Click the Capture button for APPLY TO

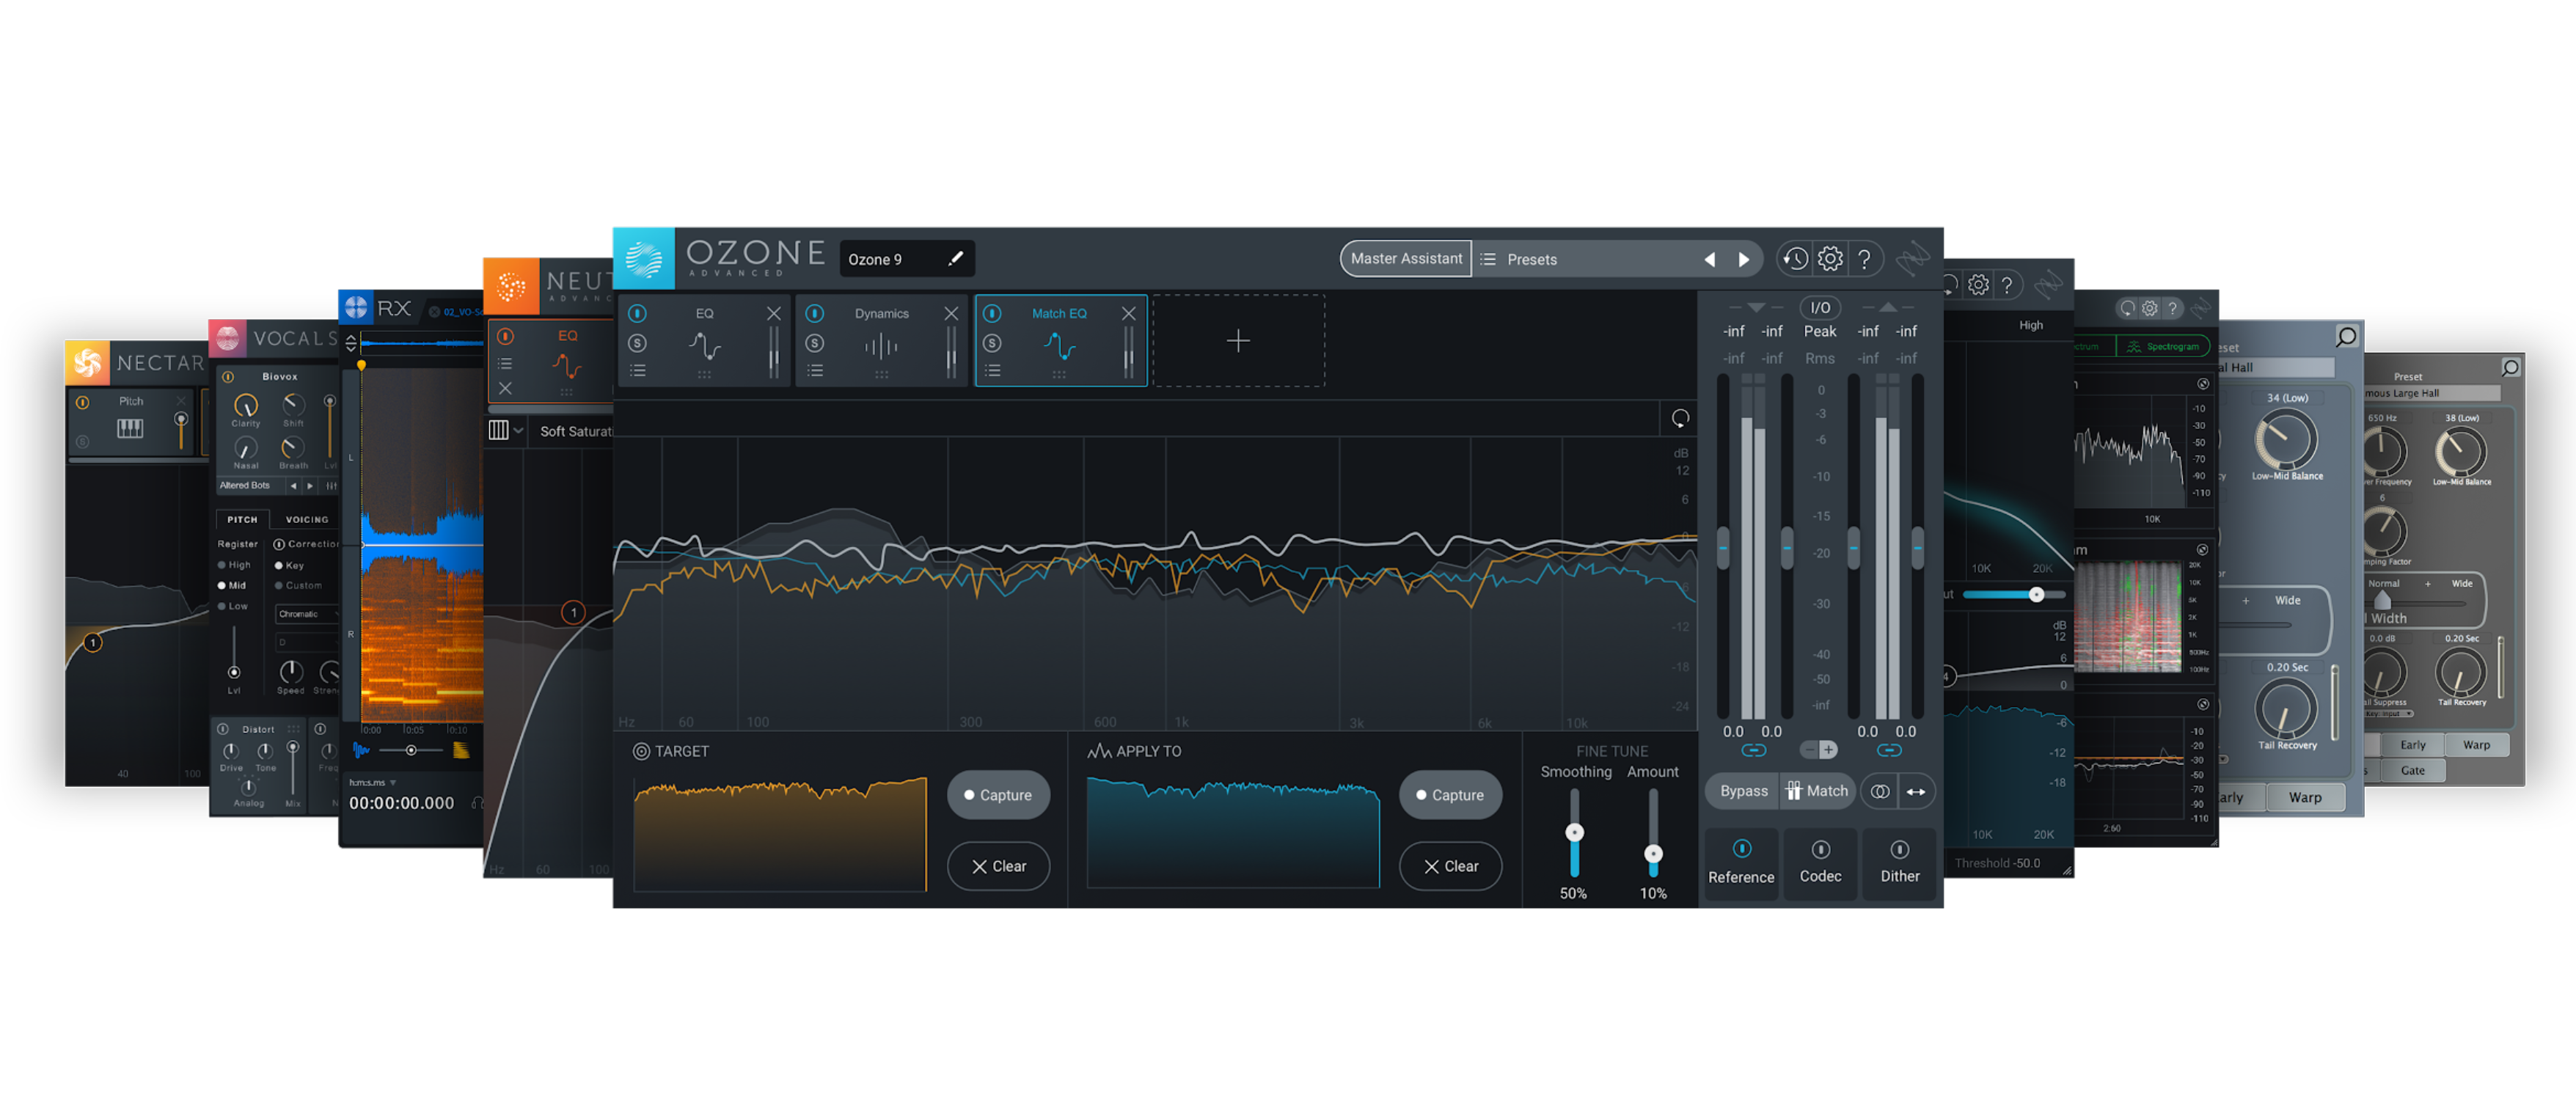coord(1449,795)
